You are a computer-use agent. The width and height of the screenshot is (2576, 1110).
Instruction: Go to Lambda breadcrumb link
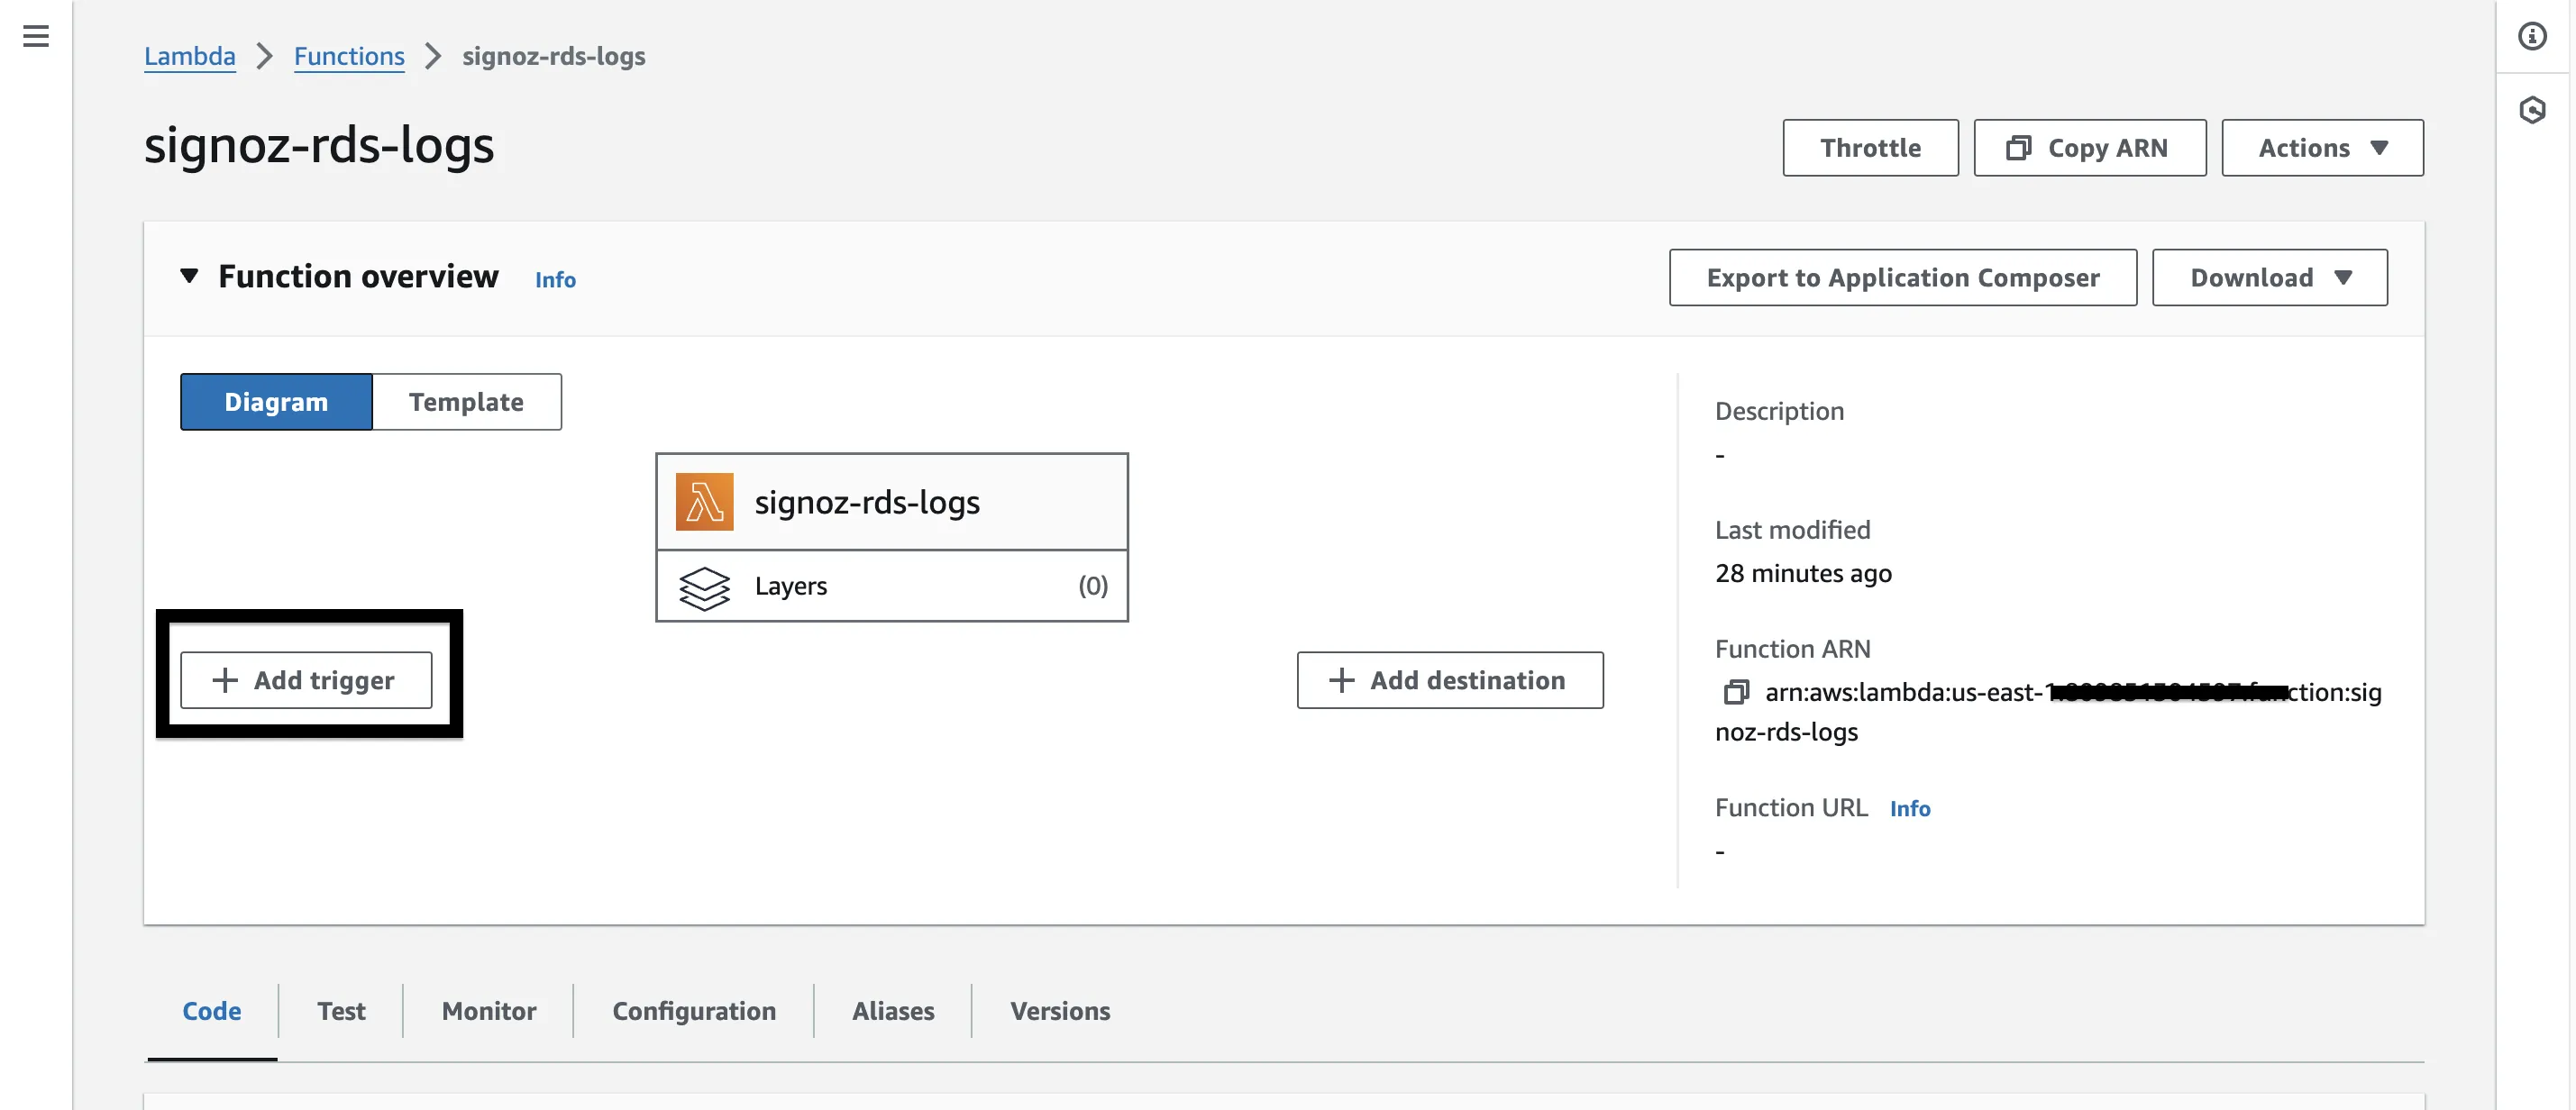pos(190,56)
